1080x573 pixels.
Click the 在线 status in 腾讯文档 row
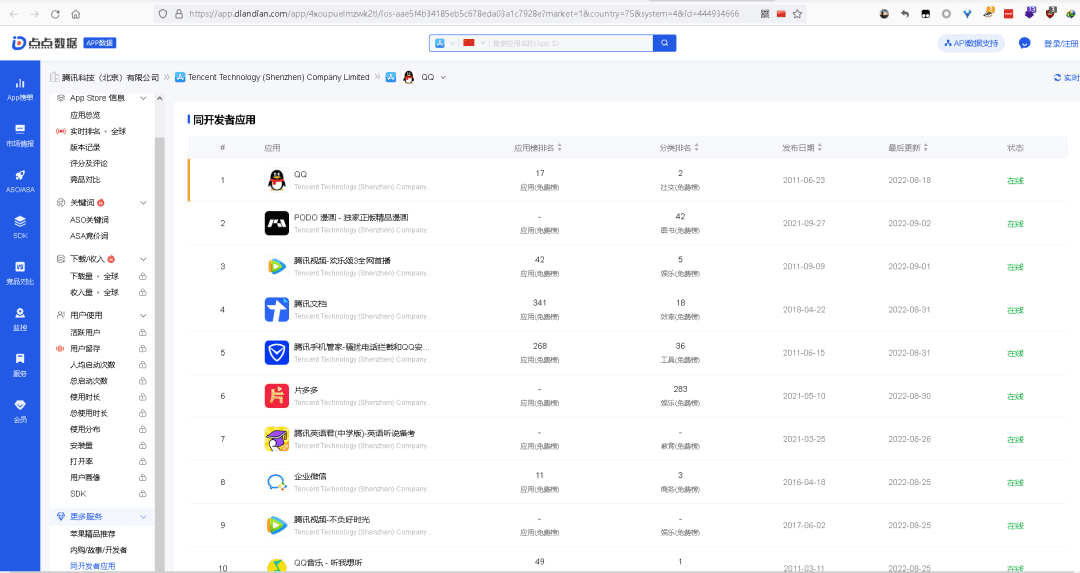pyautogui.click(x=1015, y=310)
